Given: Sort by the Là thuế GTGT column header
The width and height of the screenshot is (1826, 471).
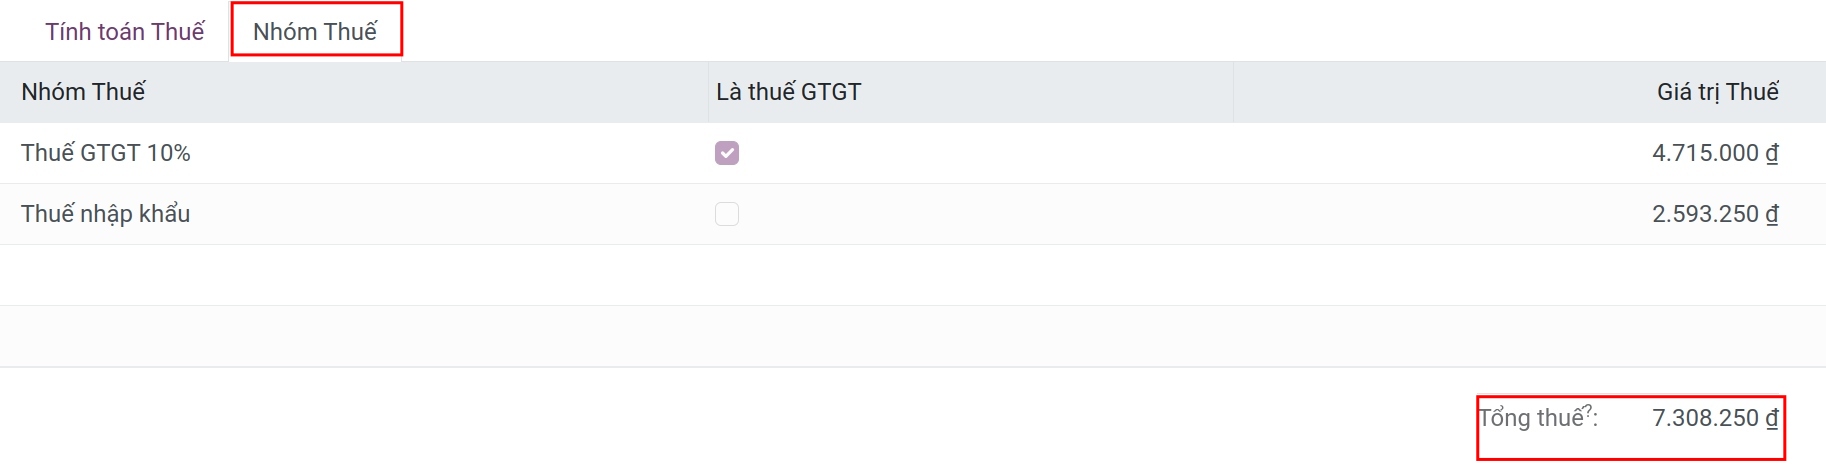Looking at the screenshot, I should [x=788, y=92].
